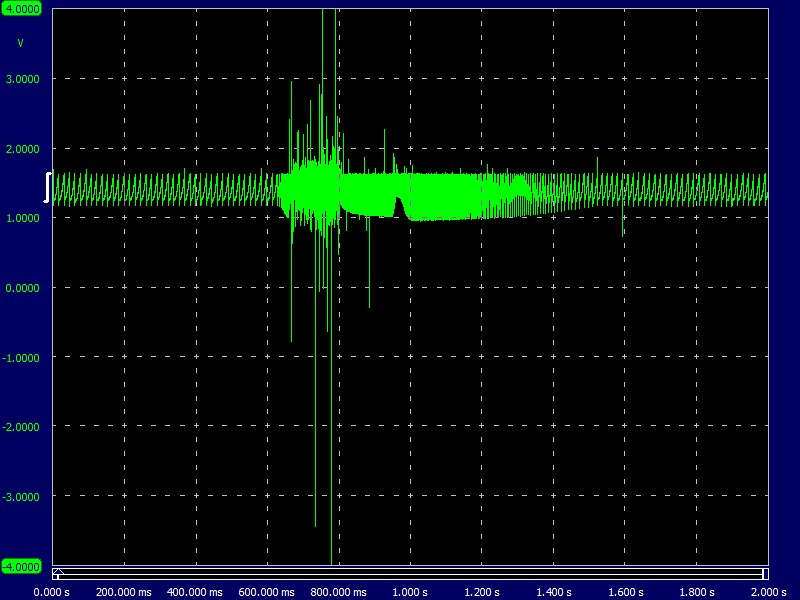The image size is (800, 600).
Task: Click the 600.000 ms time axis label
Action: [266, 592]
